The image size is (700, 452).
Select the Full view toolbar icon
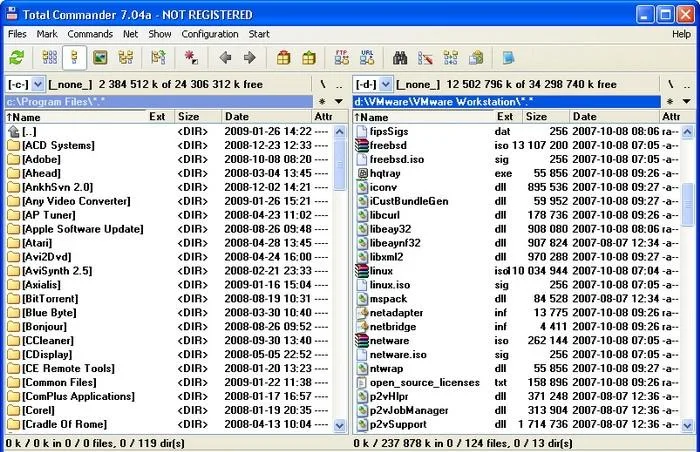tap(75, 58)
